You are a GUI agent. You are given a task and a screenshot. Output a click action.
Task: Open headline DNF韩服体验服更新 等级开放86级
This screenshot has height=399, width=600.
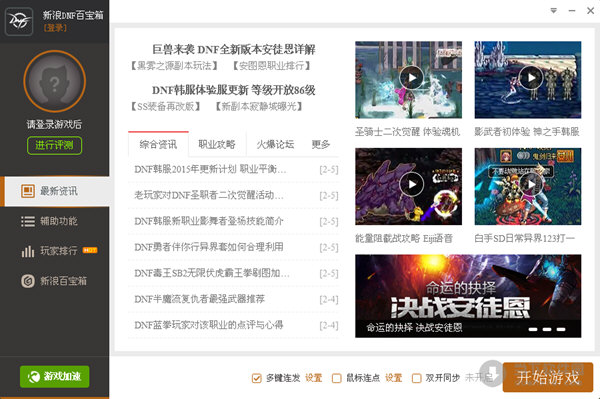pos(234,90)
